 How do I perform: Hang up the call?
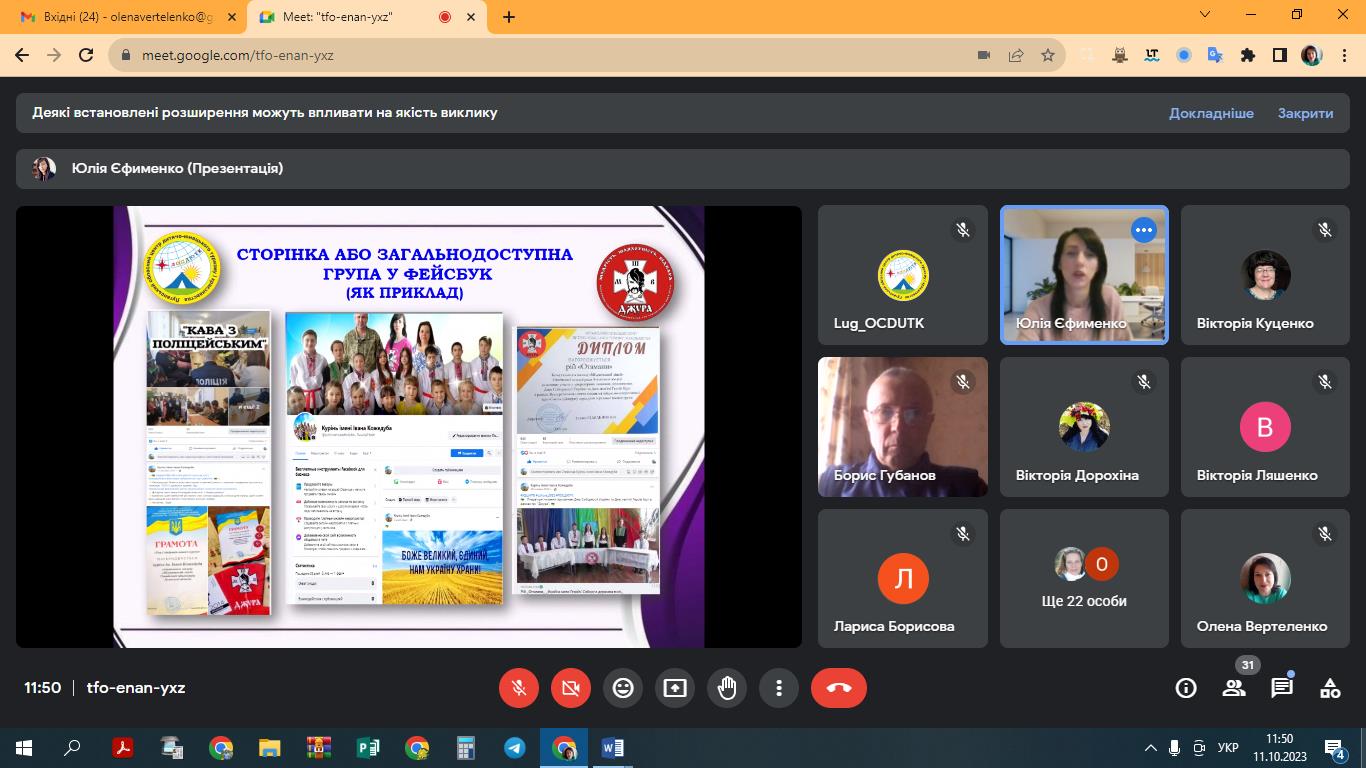point(838,688)
